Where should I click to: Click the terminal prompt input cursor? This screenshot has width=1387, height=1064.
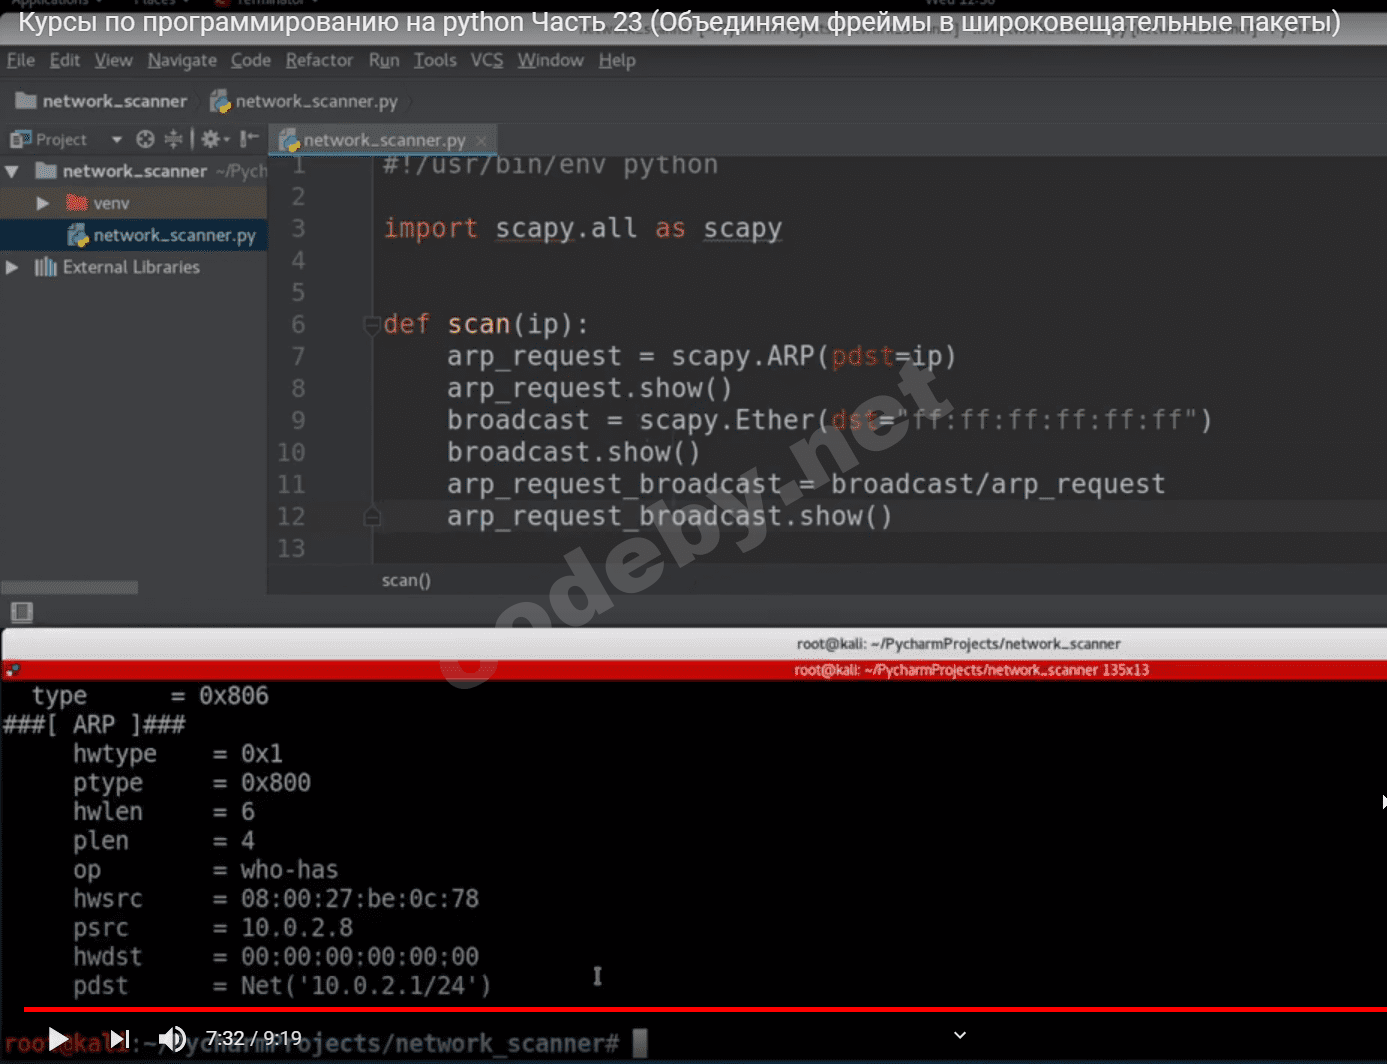[640, 1044]
